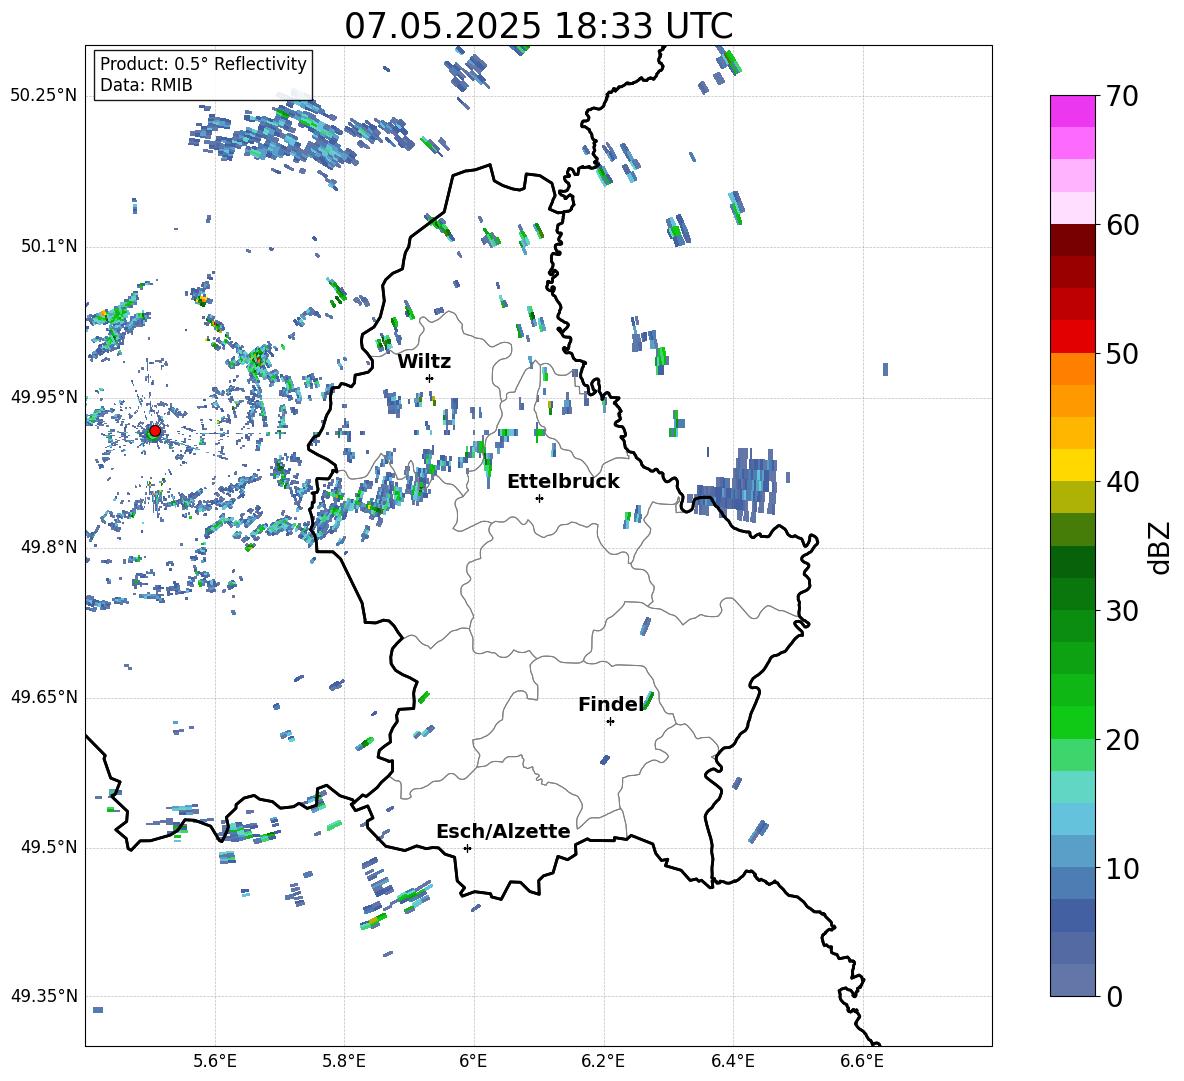Screen dimensions: 1184x1081
Task: Click the 49.95°N latitude label
Action: click(x=44, y=396)
